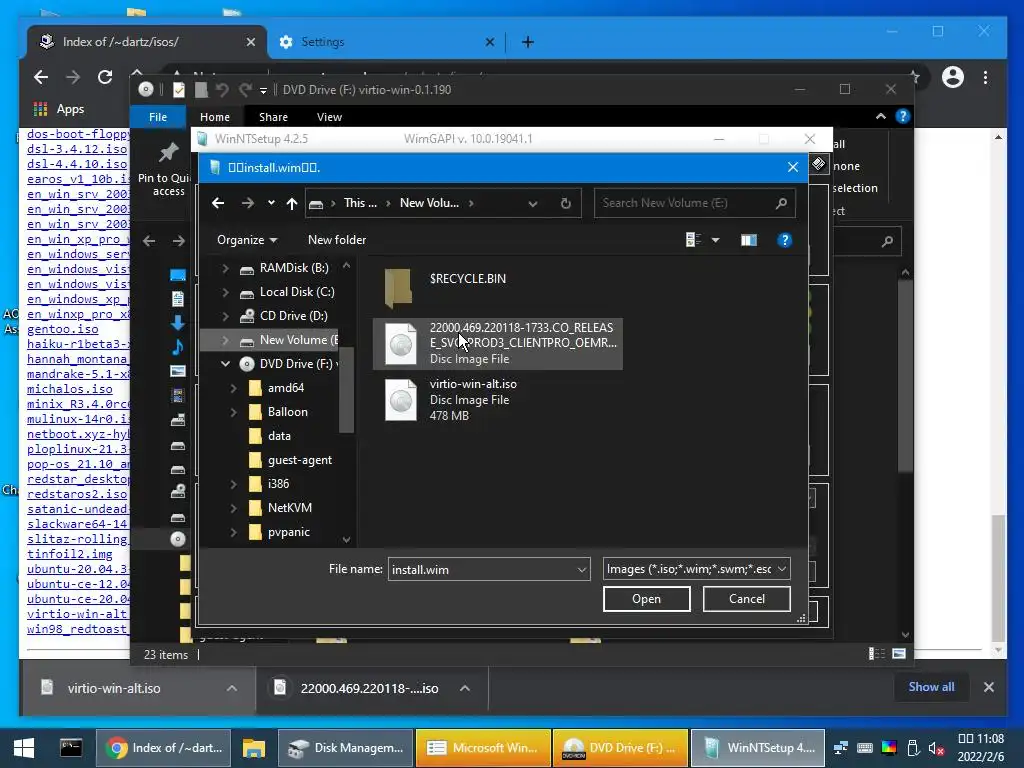Viewport: 1024px width, 768px height.
Task: Expand the amd64 folder node
Action: [x=233, y=388]
